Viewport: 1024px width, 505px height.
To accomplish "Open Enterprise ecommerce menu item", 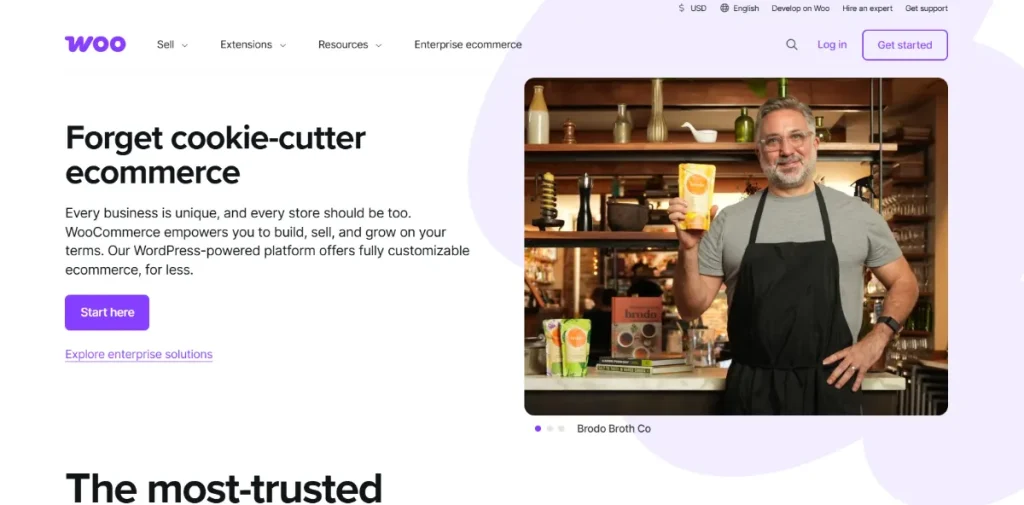I will click(x=468, y=44).
